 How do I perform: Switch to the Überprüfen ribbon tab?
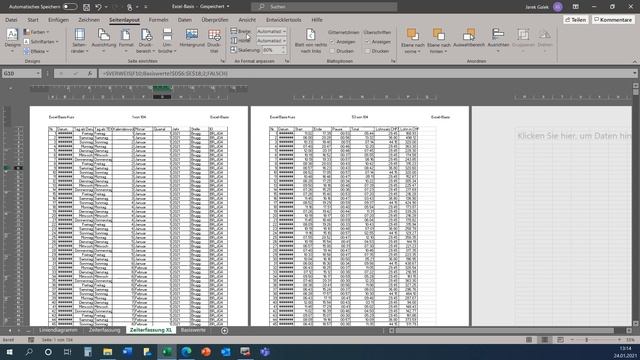point(215,20)
